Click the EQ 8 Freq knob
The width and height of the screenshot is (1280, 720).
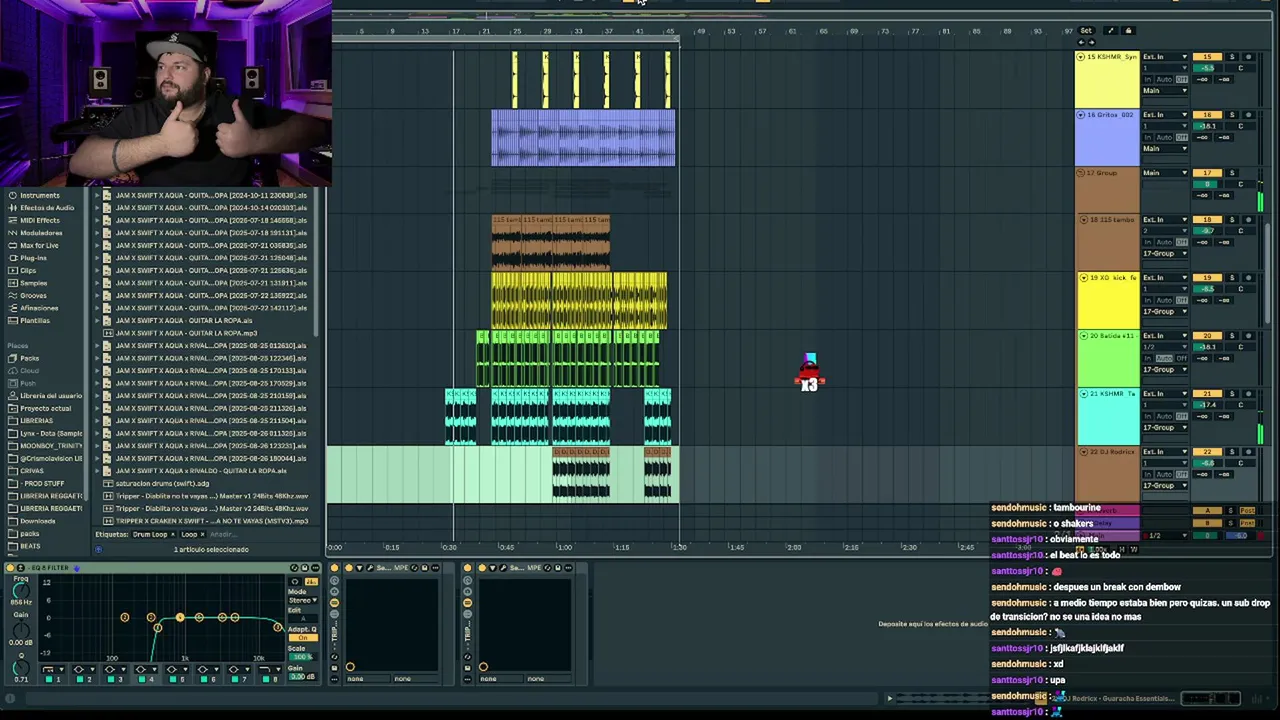[x=21, y=590]
